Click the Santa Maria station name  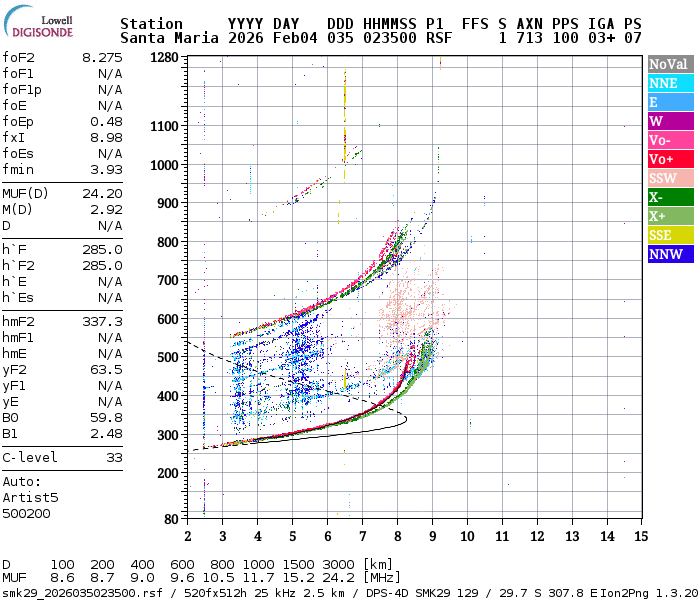(x=169, y=38)
